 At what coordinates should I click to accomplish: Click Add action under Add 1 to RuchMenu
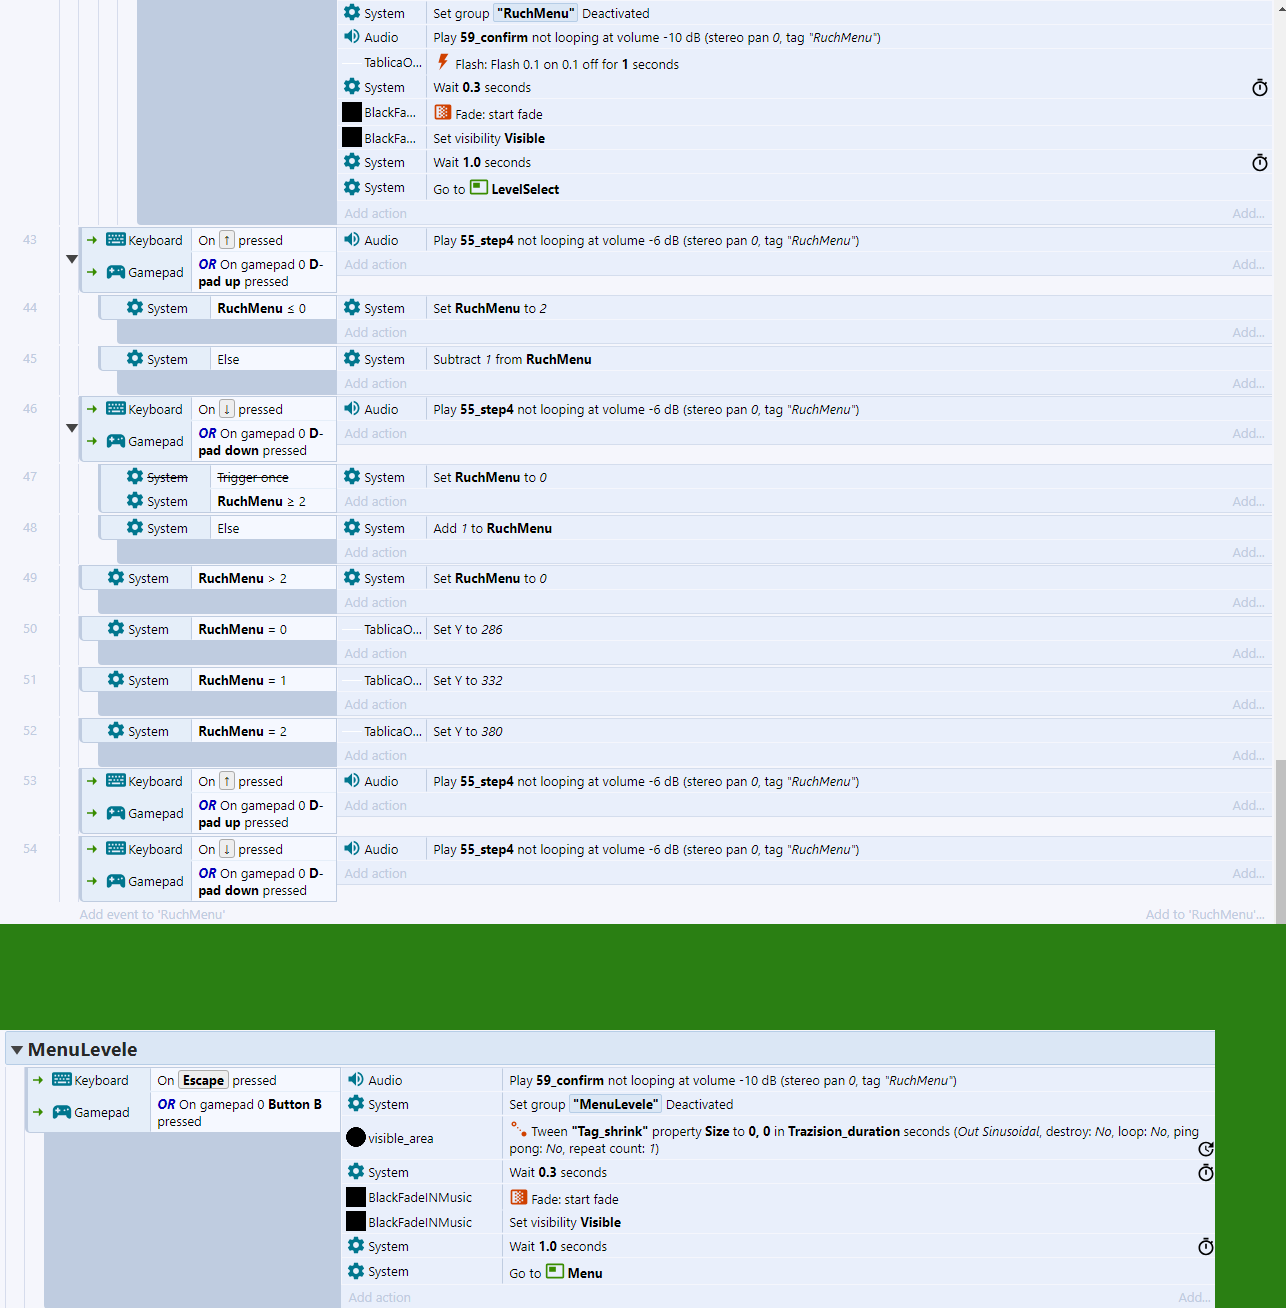[x=376, y=552]
